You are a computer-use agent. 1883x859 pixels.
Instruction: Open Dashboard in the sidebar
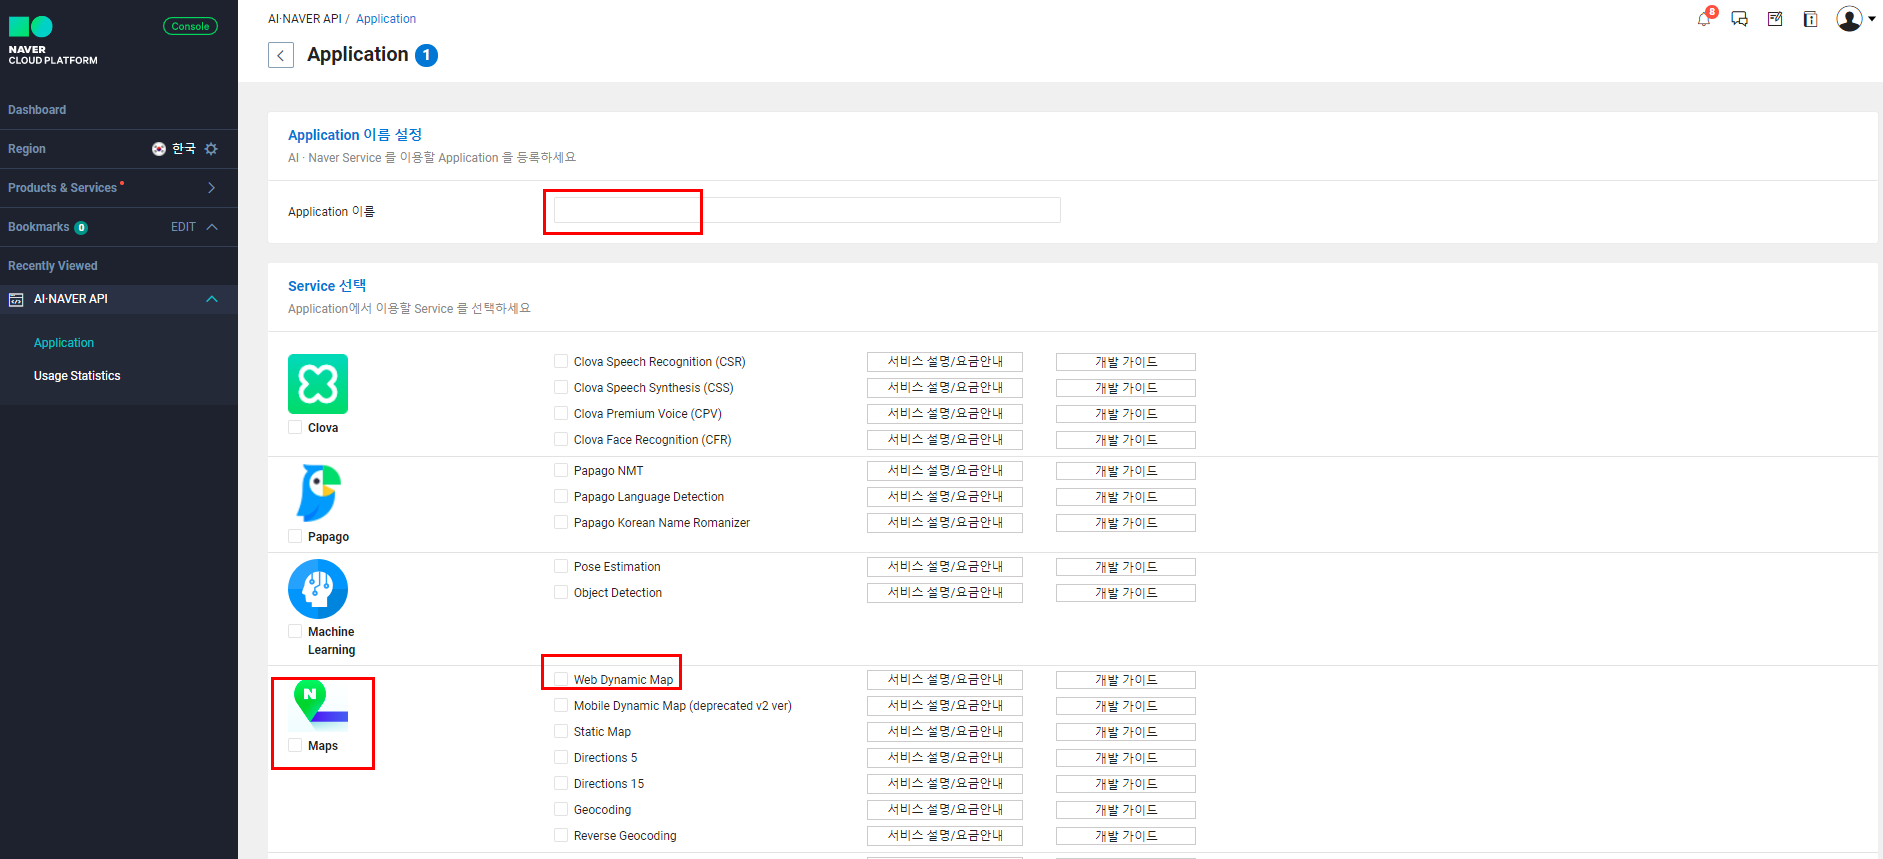[x=37, y=110]
